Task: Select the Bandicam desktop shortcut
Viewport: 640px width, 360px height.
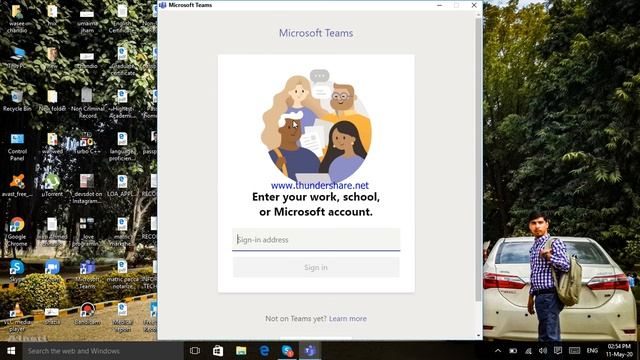Action: pyautogui.click(x=87, y=313)
